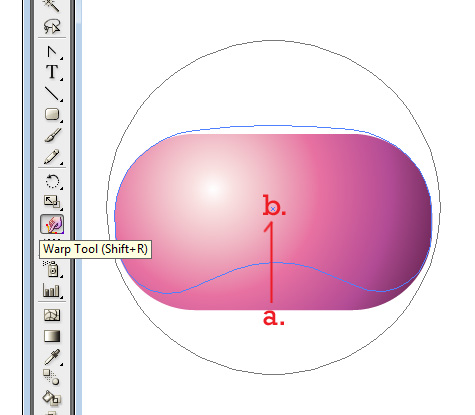475x415 pixels.
Task: Select the Pencil tool
Action: click(52, 156)
